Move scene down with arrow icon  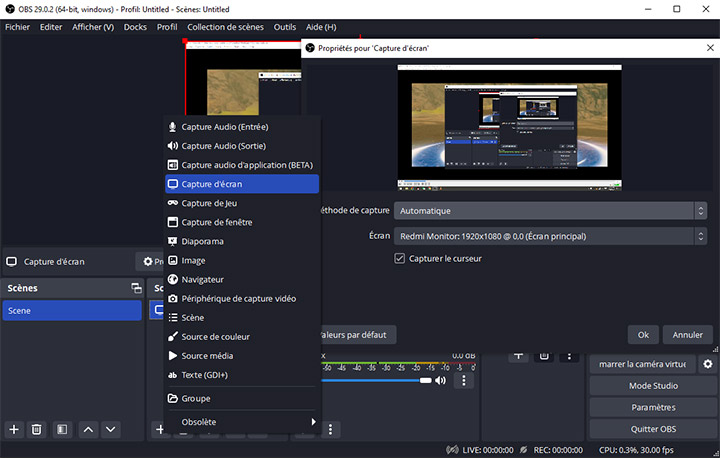click(111, 429)
